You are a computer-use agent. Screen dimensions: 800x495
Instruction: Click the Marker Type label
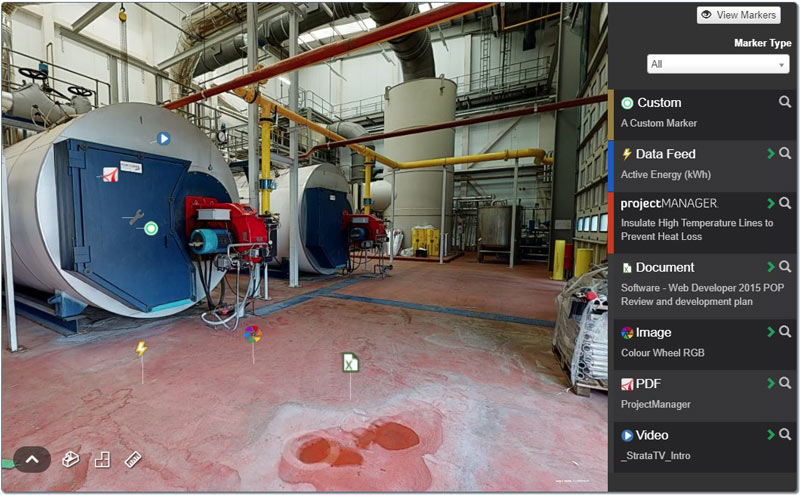pyautogui.click(x=762, y=43)
